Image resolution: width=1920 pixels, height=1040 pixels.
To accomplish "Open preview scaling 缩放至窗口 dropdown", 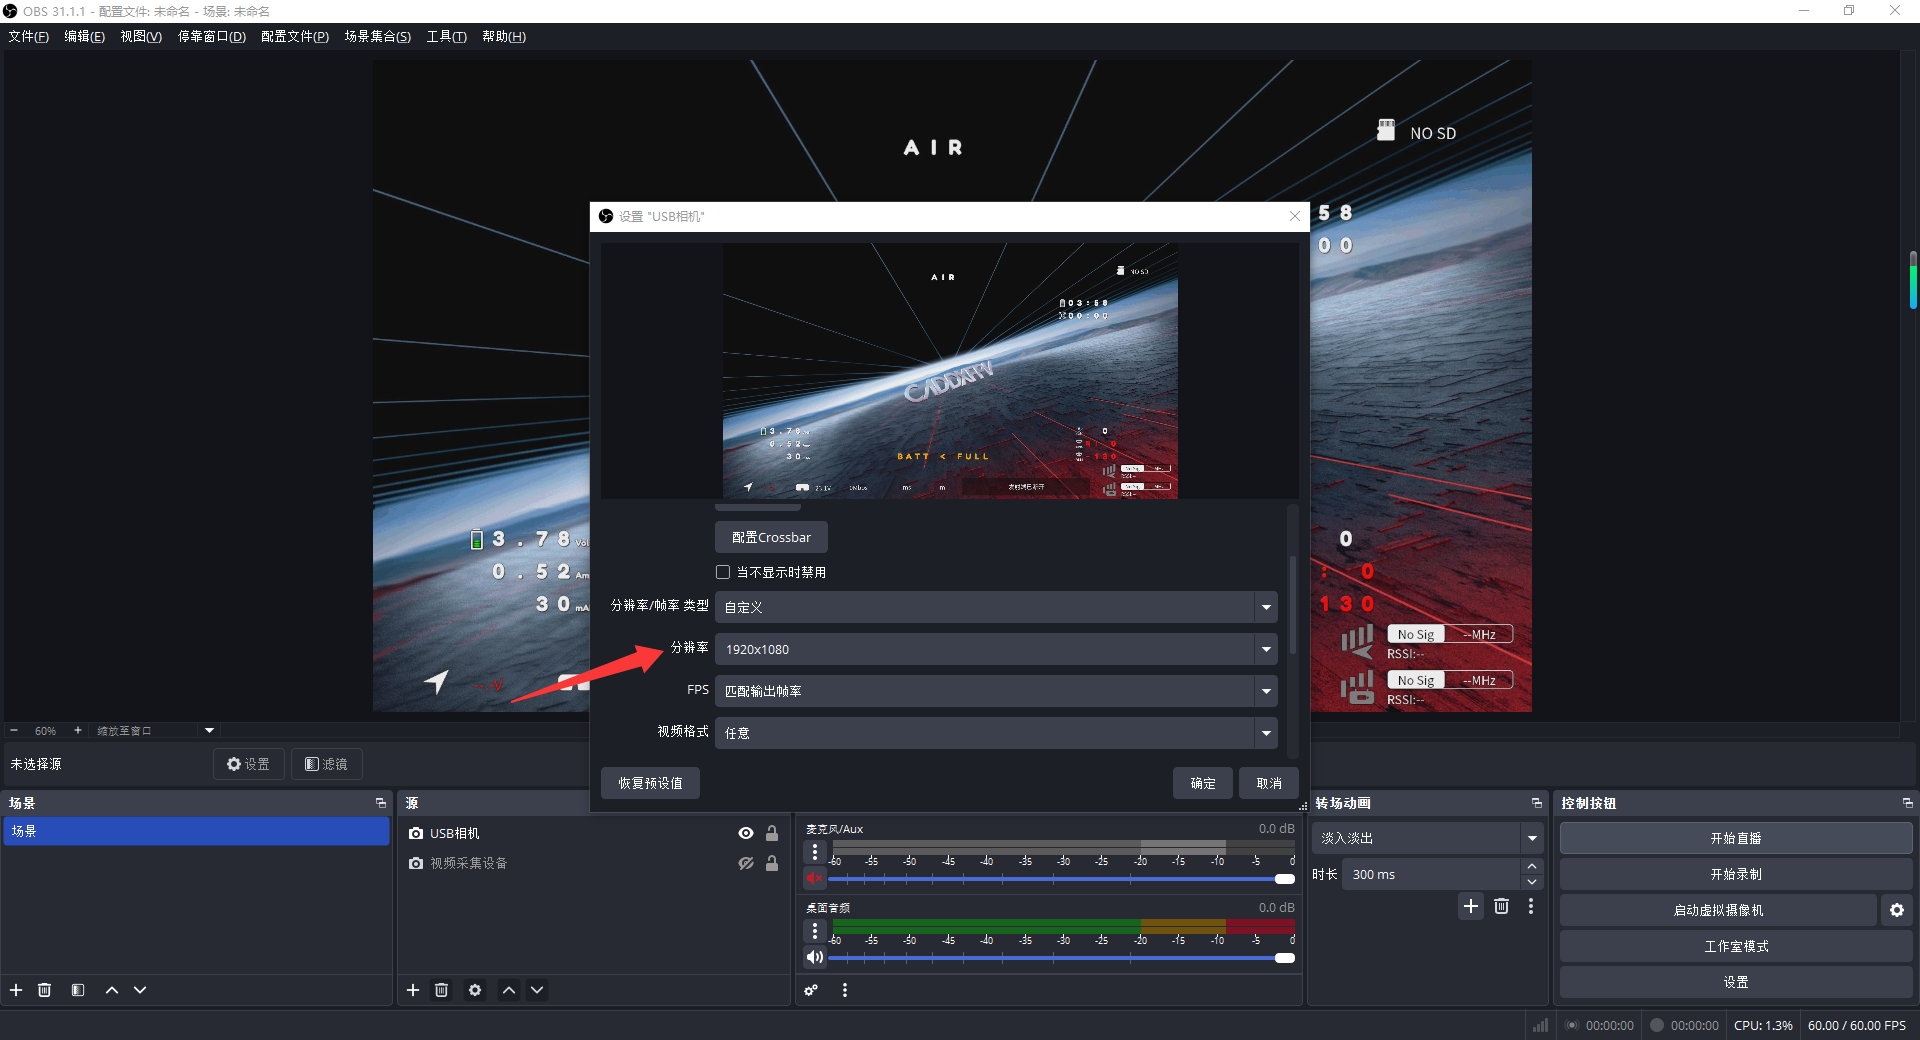I will (x=154, y=731).
